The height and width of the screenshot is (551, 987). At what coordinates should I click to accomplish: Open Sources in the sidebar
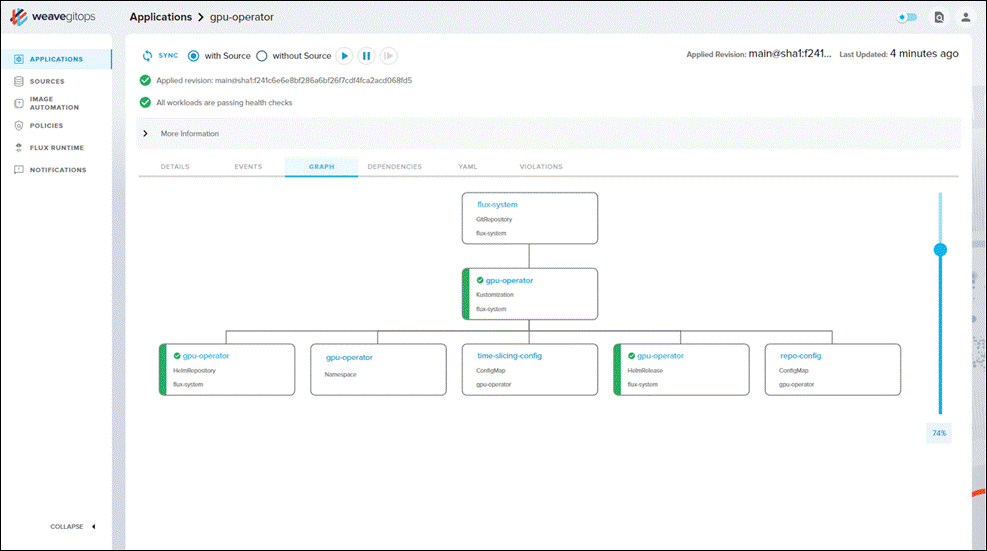(x=47, y=81)
